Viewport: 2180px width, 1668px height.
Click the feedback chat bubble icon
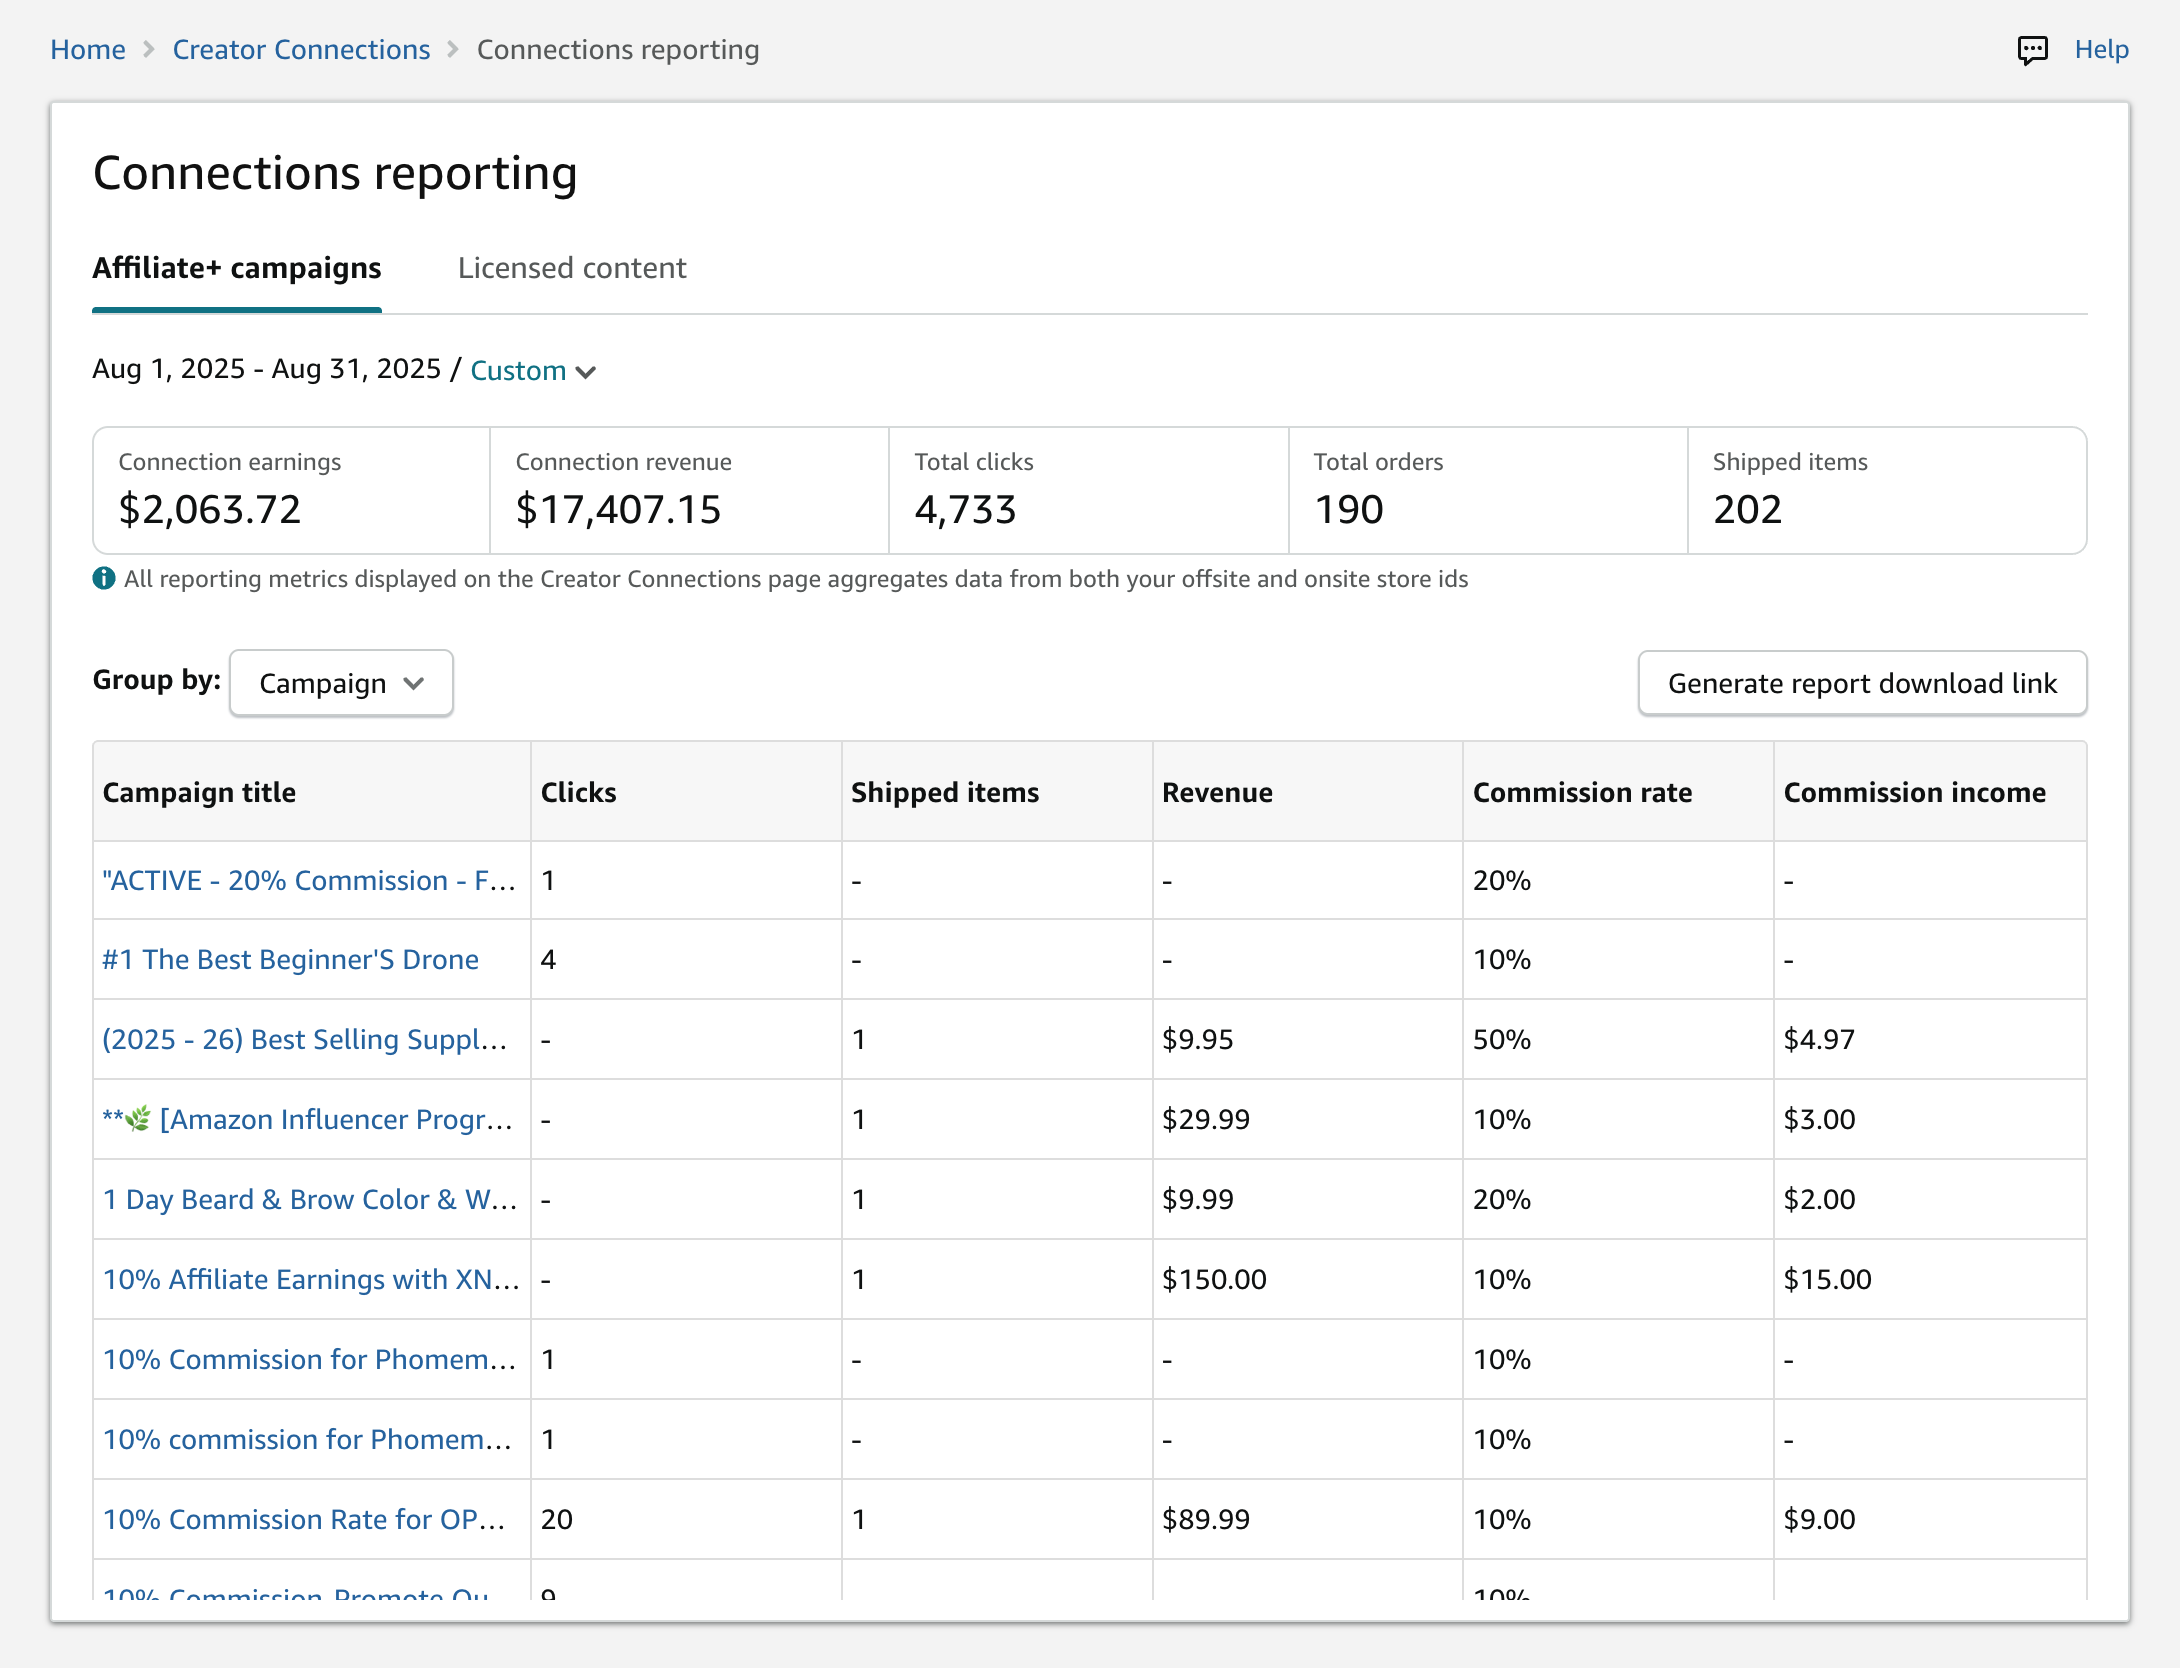[x=2032, y=50]
